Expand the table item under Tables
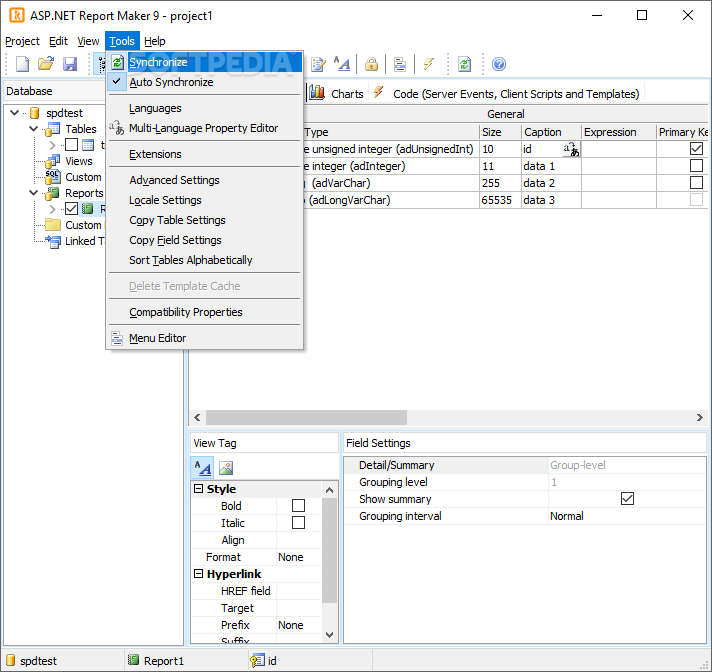 point(52,145)
